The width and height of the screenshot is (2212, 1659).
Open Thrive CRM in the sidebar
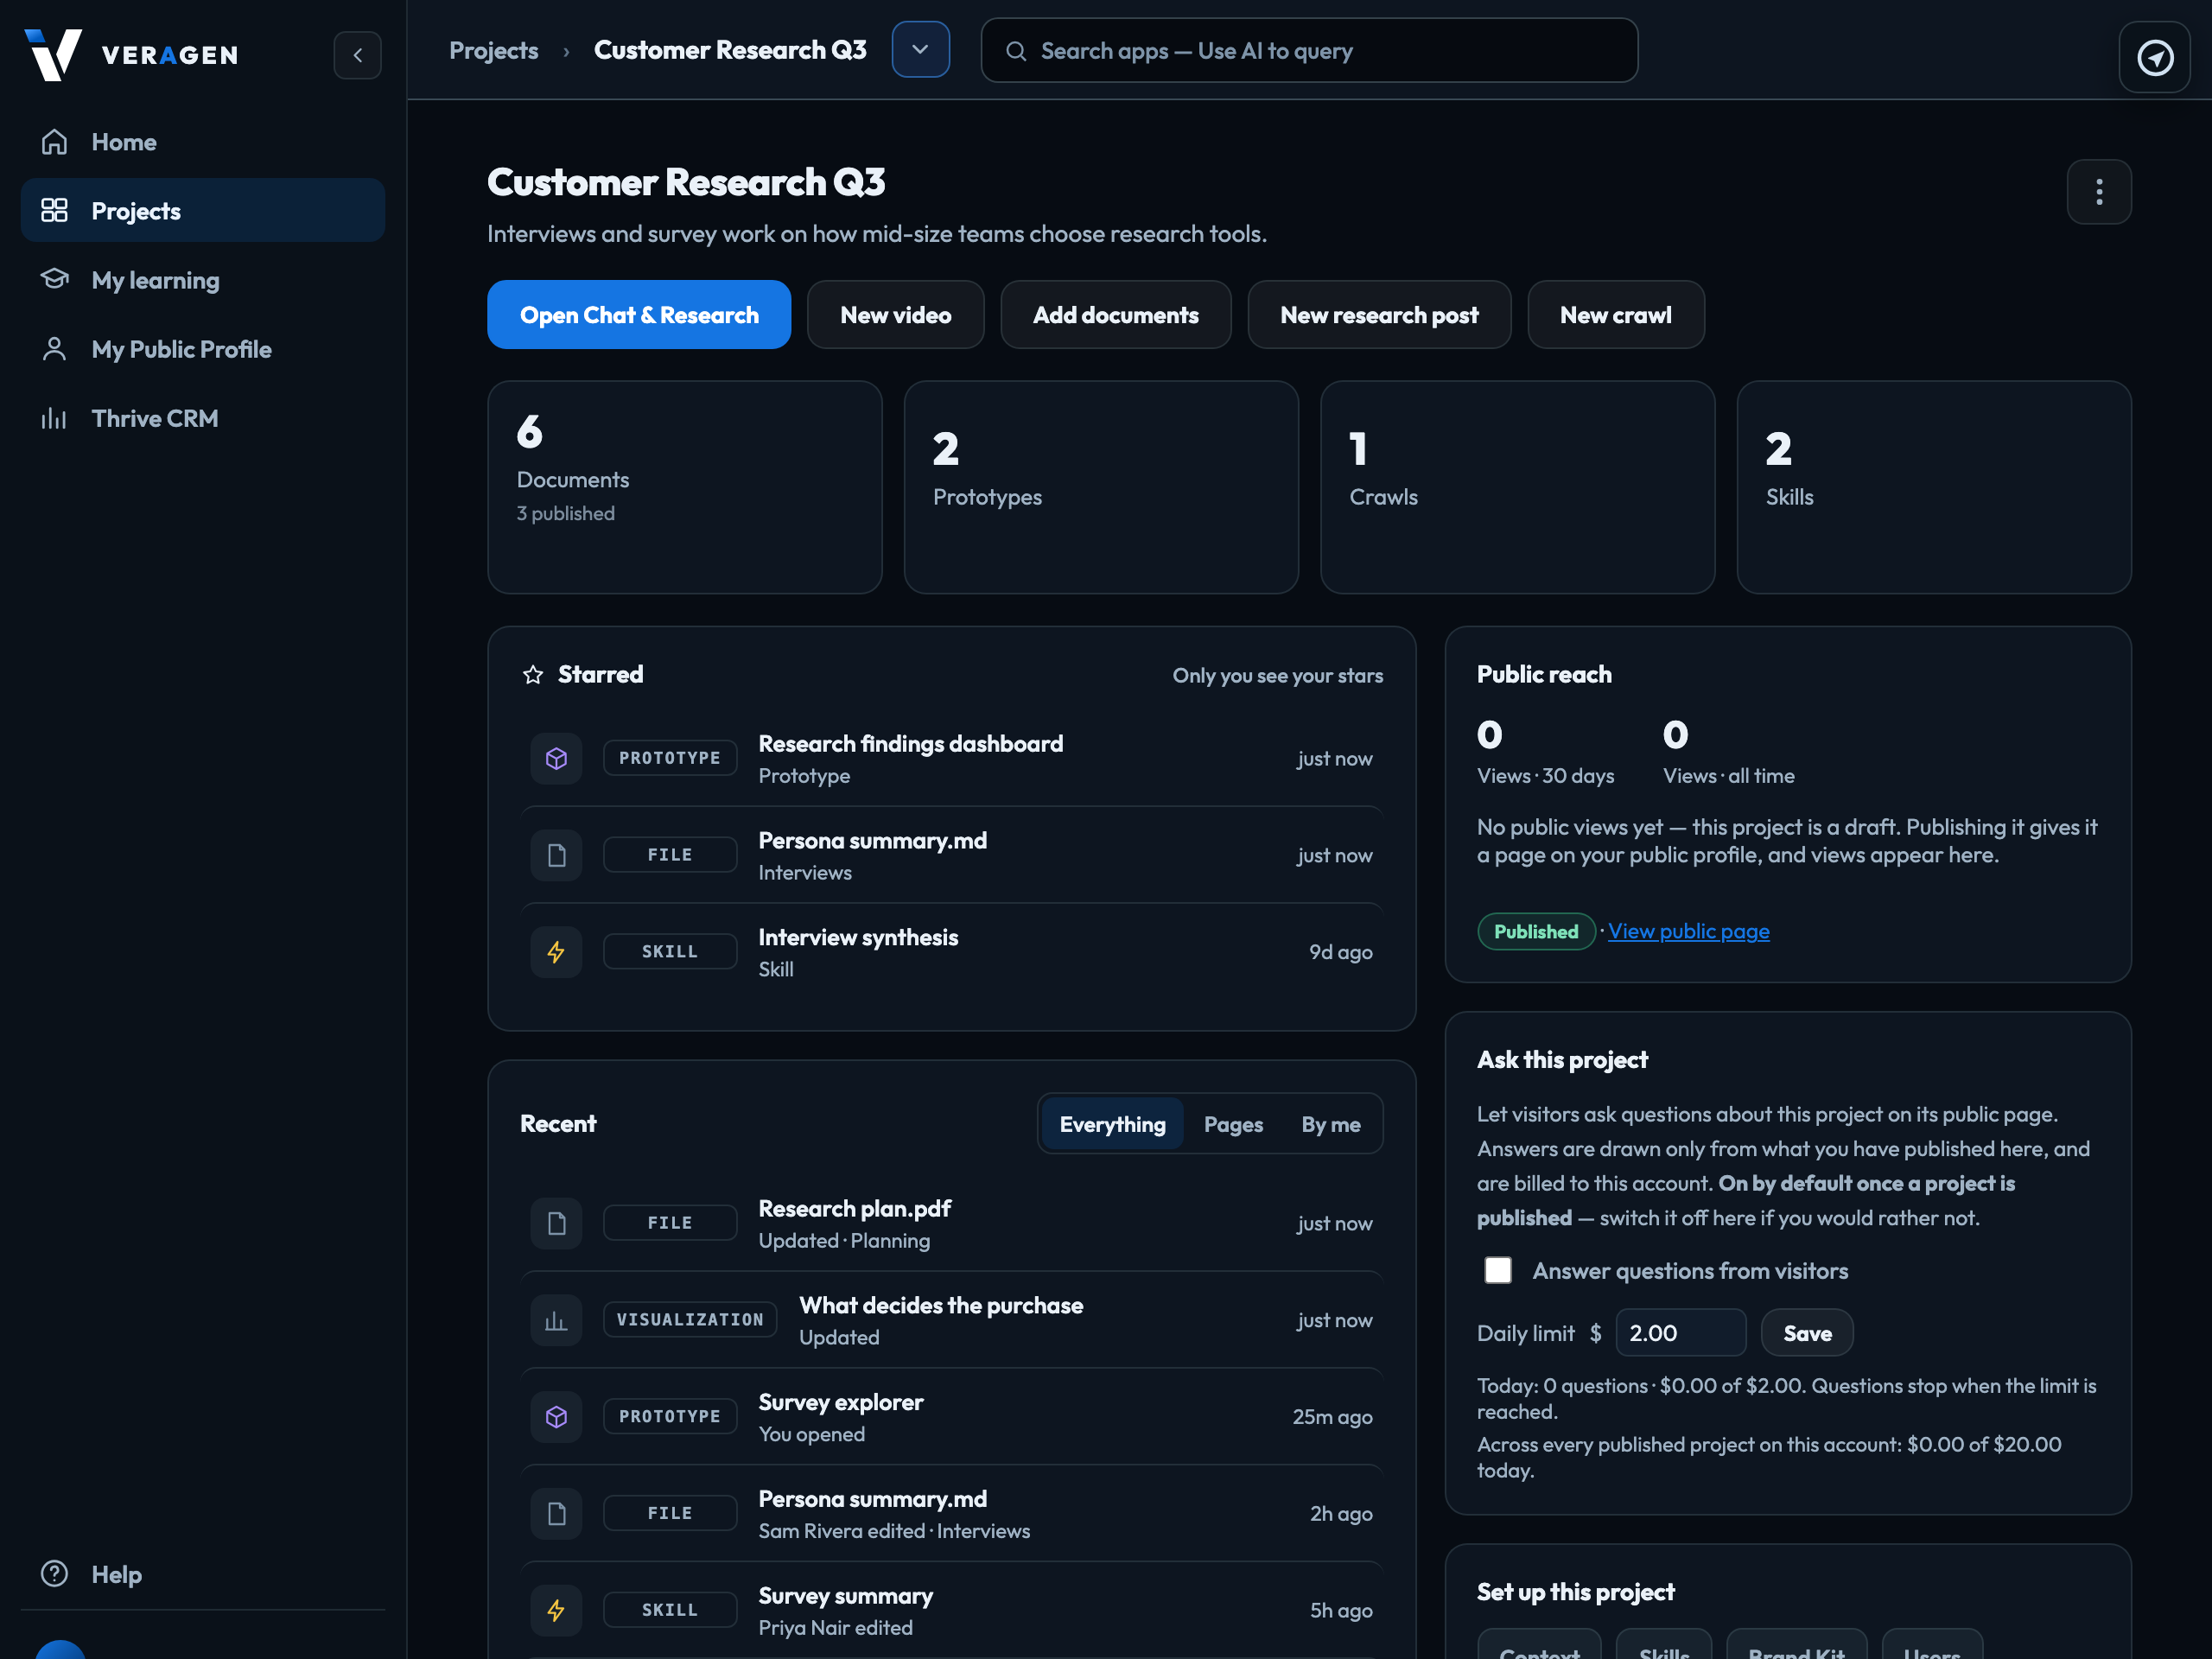(203, 418)
